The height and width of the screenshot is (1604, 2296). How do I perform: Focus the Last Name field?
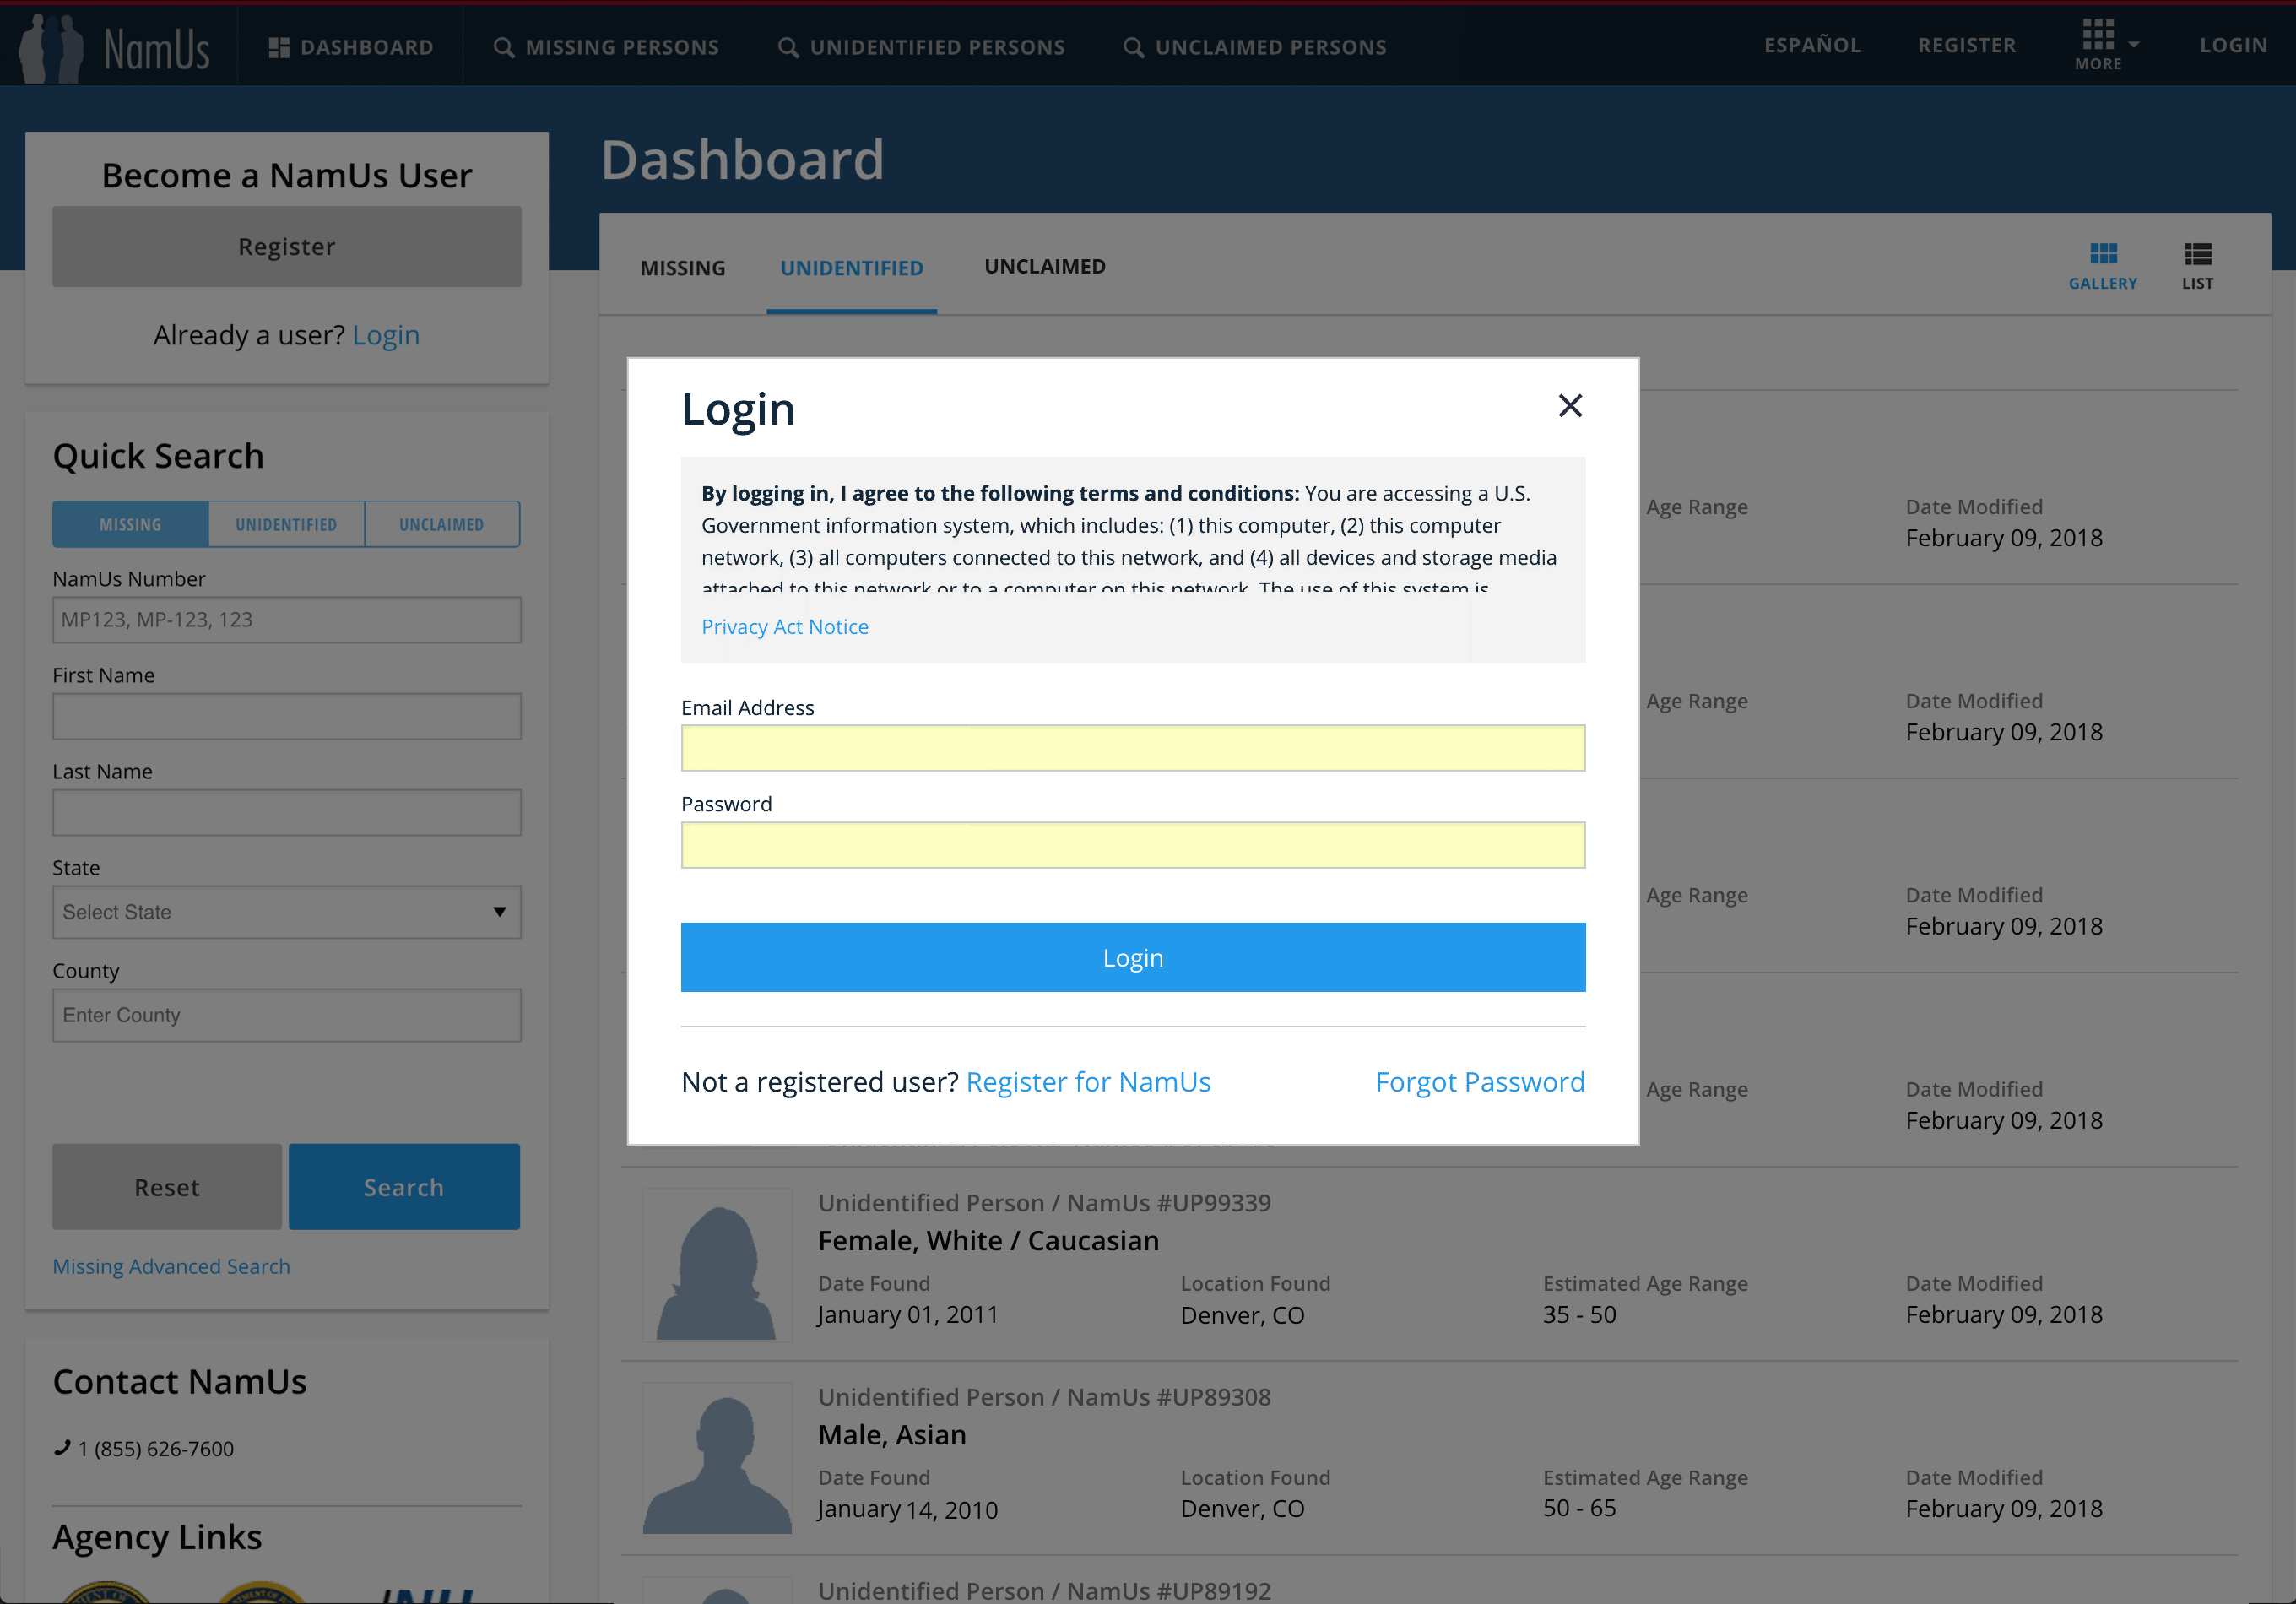[287, 812]
